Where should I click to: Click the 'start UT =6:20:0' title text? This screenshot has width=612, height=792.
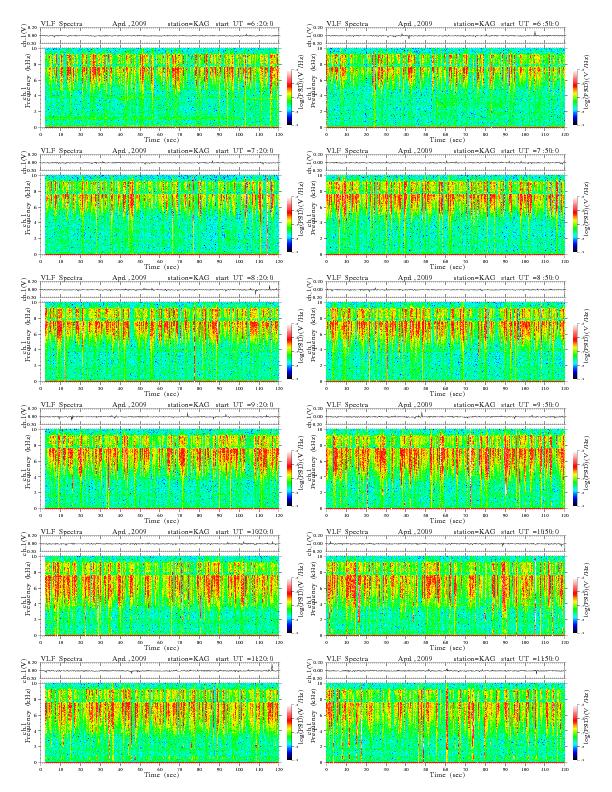(x=245, y=24)
